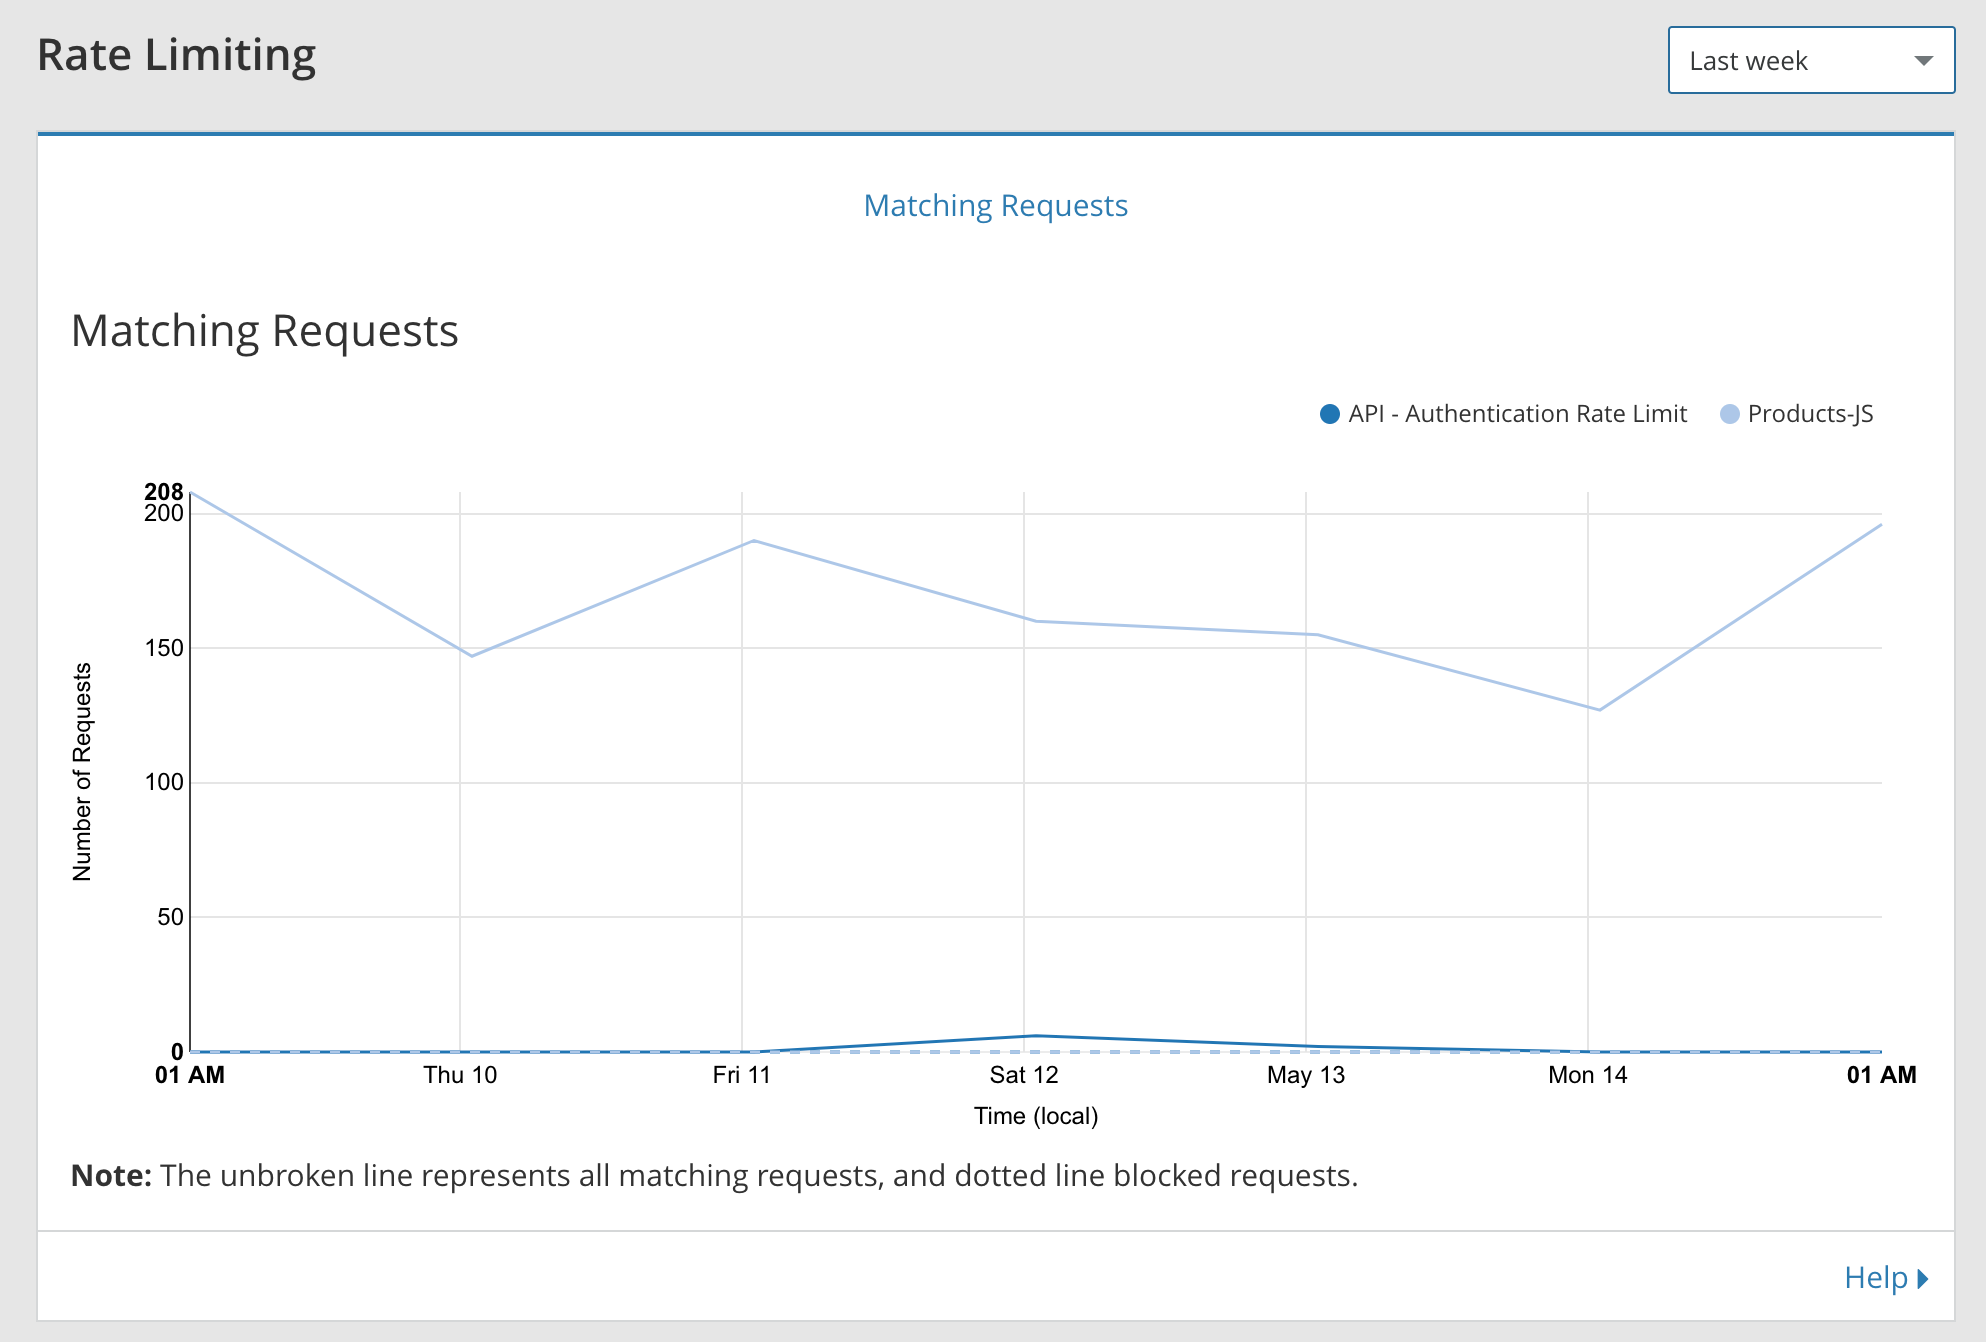
Task: Click the Time (local) axis title
Action: (1036, 1116)
